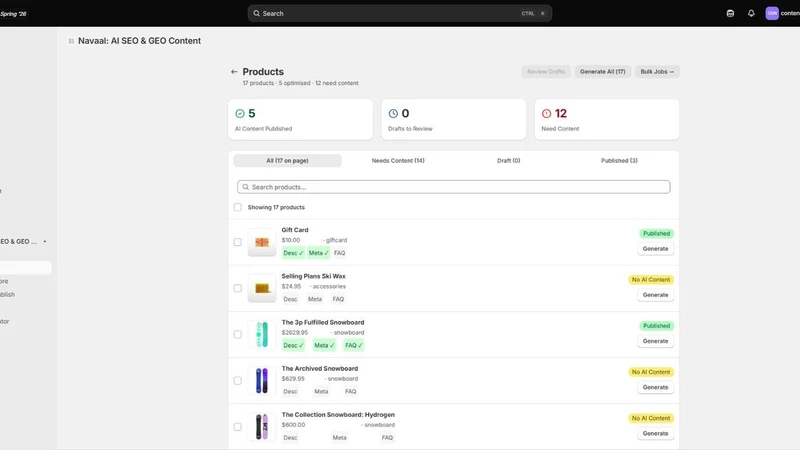Image resolution: width=800 pixels, height=450 pixels.
Task: Click into the Search products field
Action: pos(454,187)
